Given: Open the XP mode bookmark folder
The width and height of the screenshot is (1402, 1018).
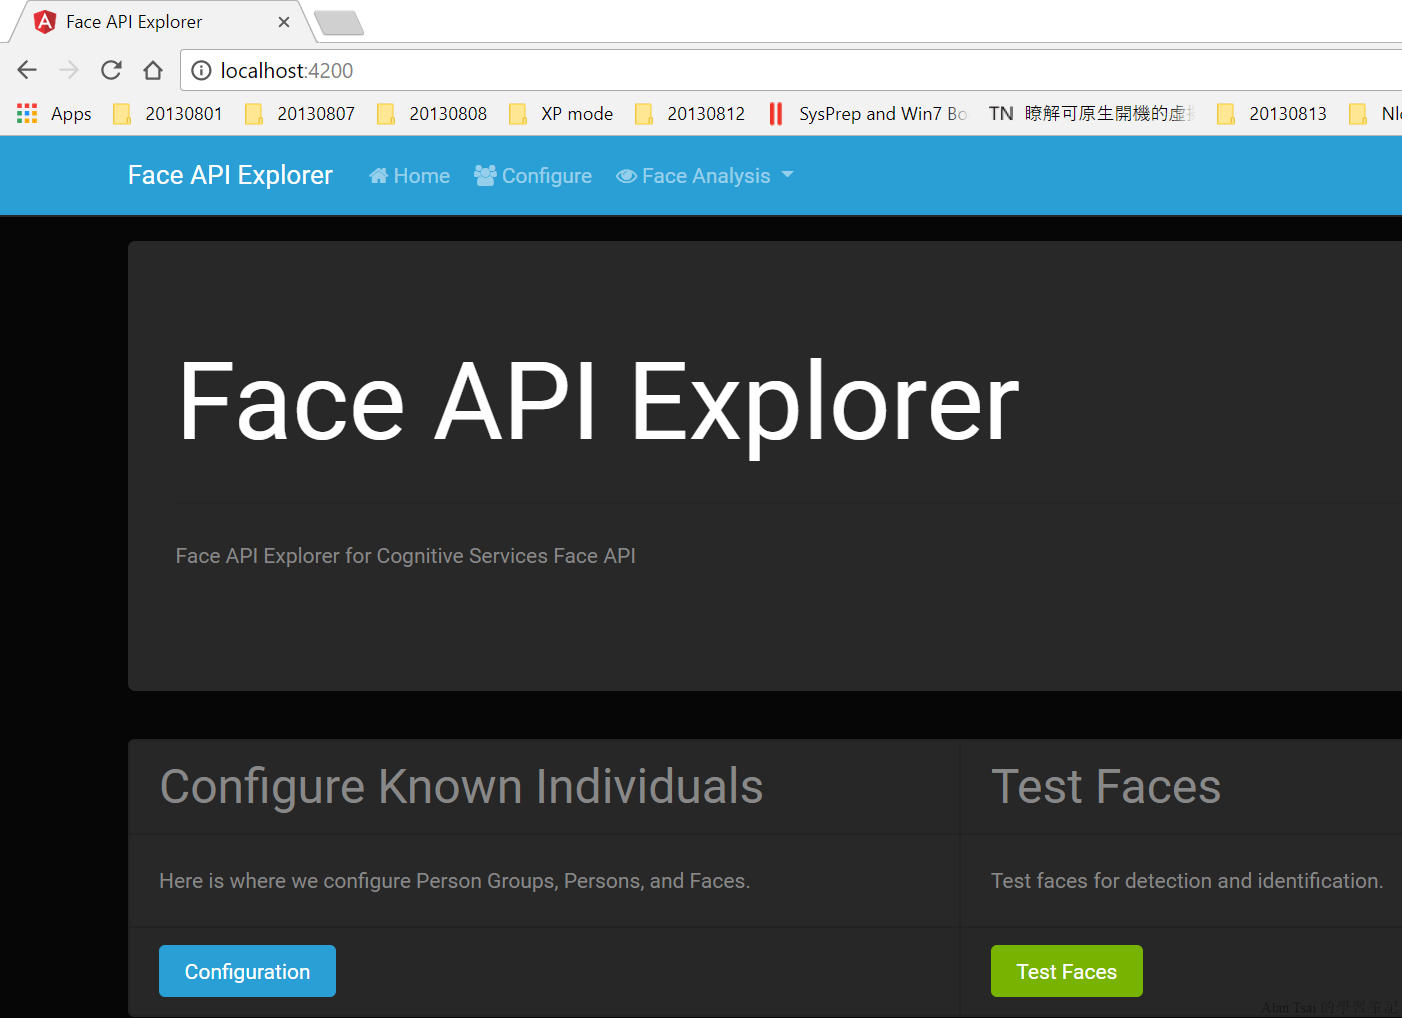Looking at the screenshot, I should tap(562, 114).
